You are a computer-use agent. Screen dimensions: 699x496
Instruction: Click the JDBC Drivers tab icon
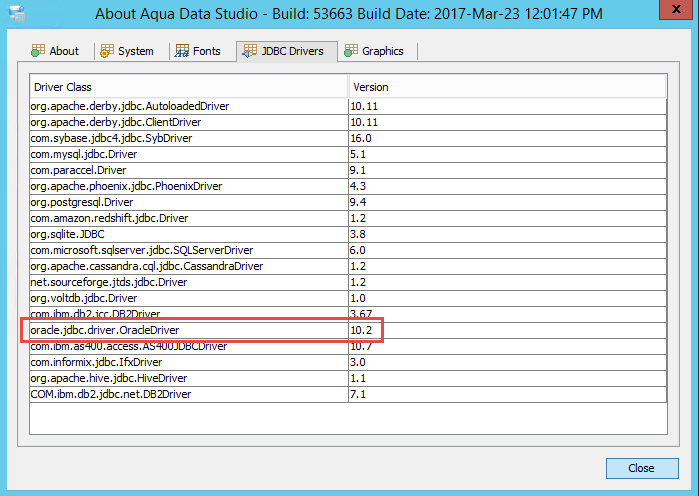[x=249, y=51]
